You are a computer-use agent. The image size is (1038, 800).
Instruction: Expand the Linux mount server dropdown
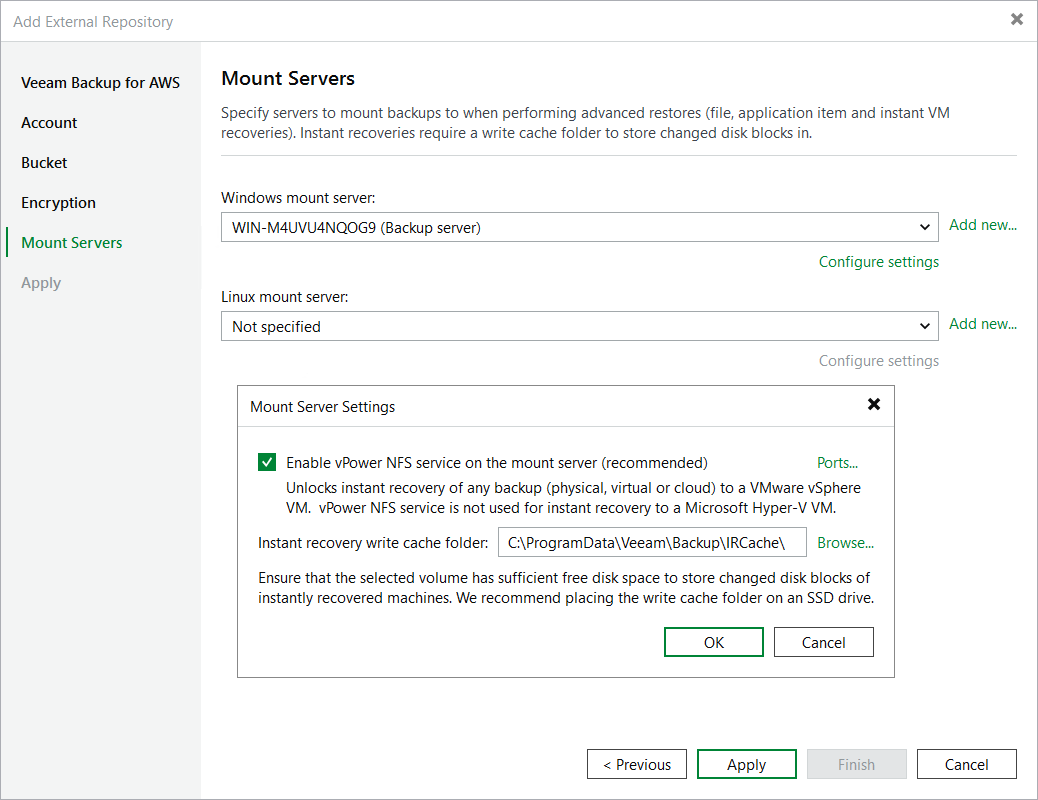coord(925,326)
